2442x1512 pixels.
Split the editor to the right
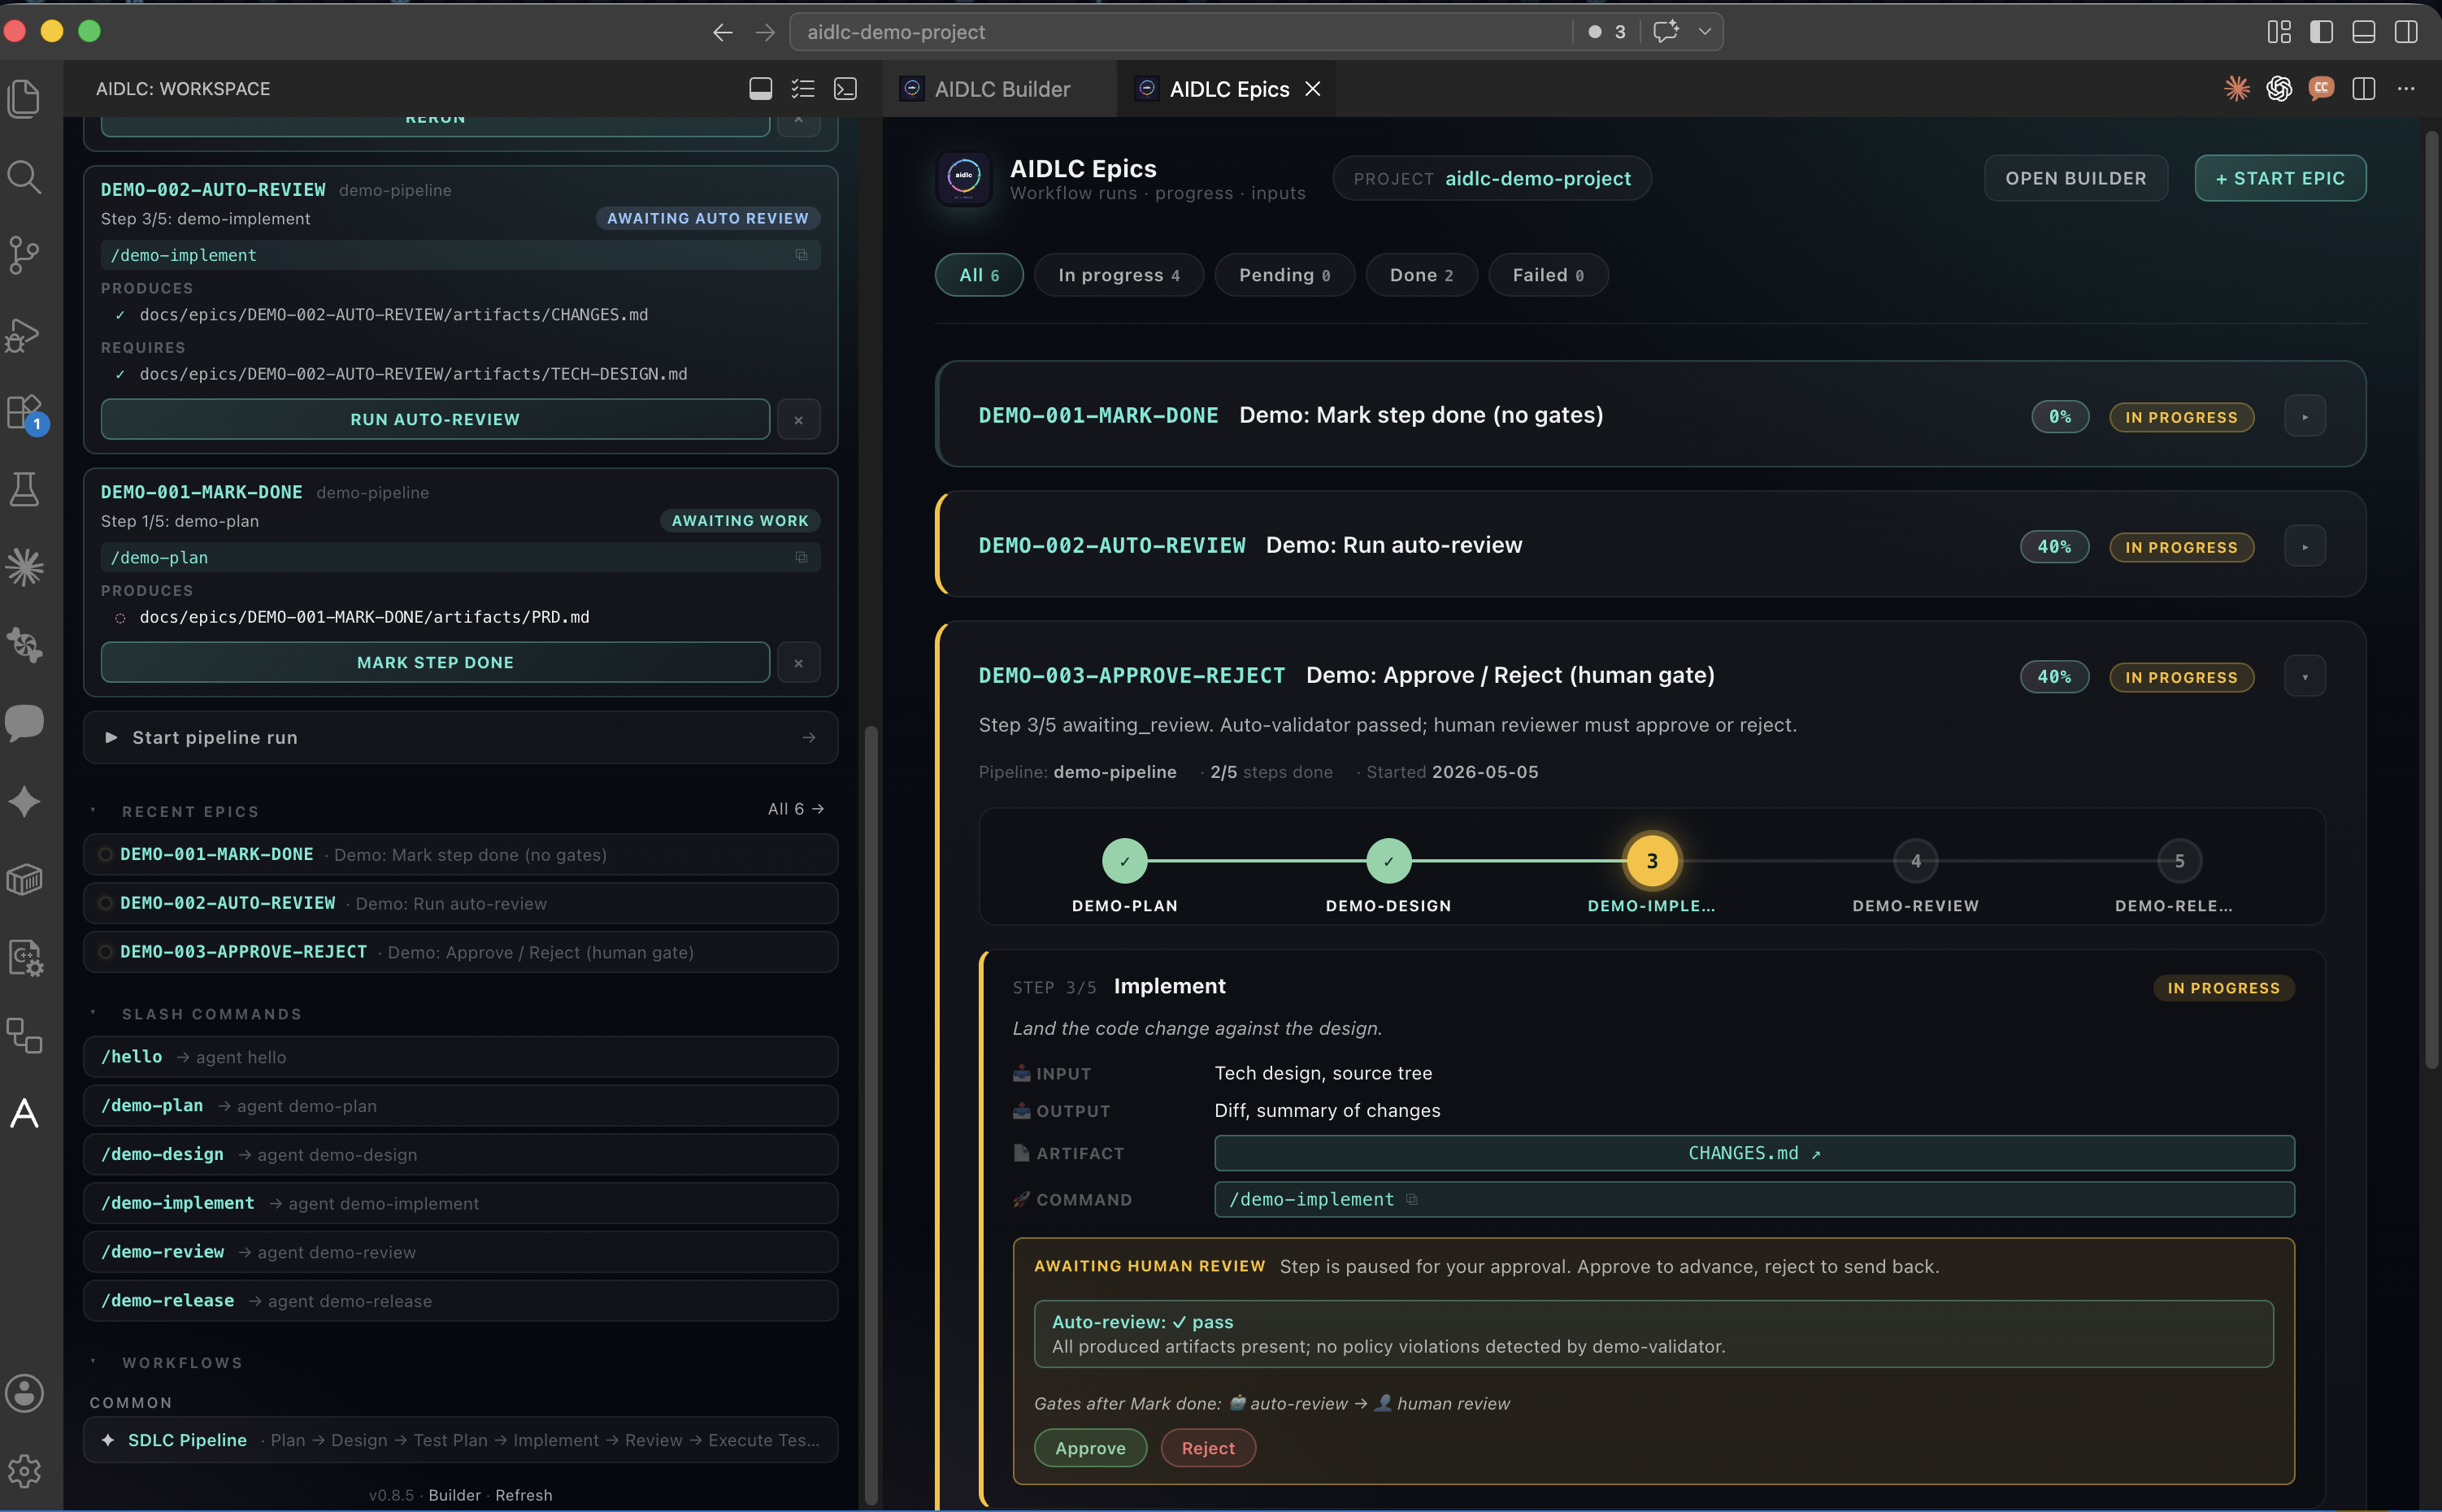click(x=2364, y=89)
